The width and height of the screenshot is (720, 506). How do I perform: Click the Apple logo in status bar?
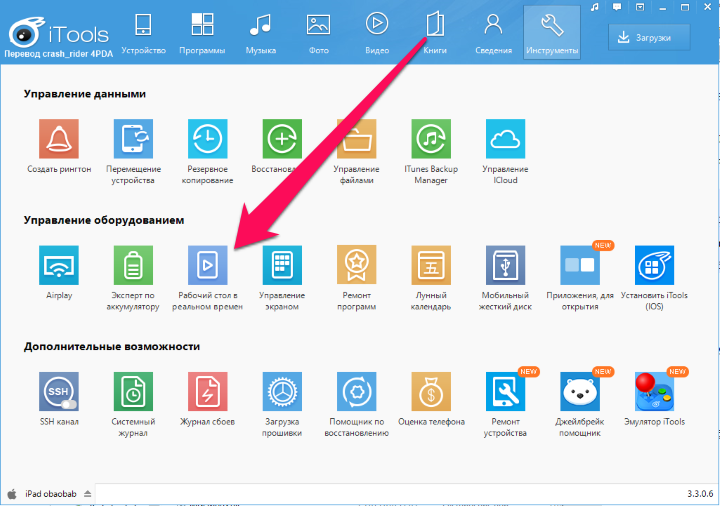tap(12, 494)
